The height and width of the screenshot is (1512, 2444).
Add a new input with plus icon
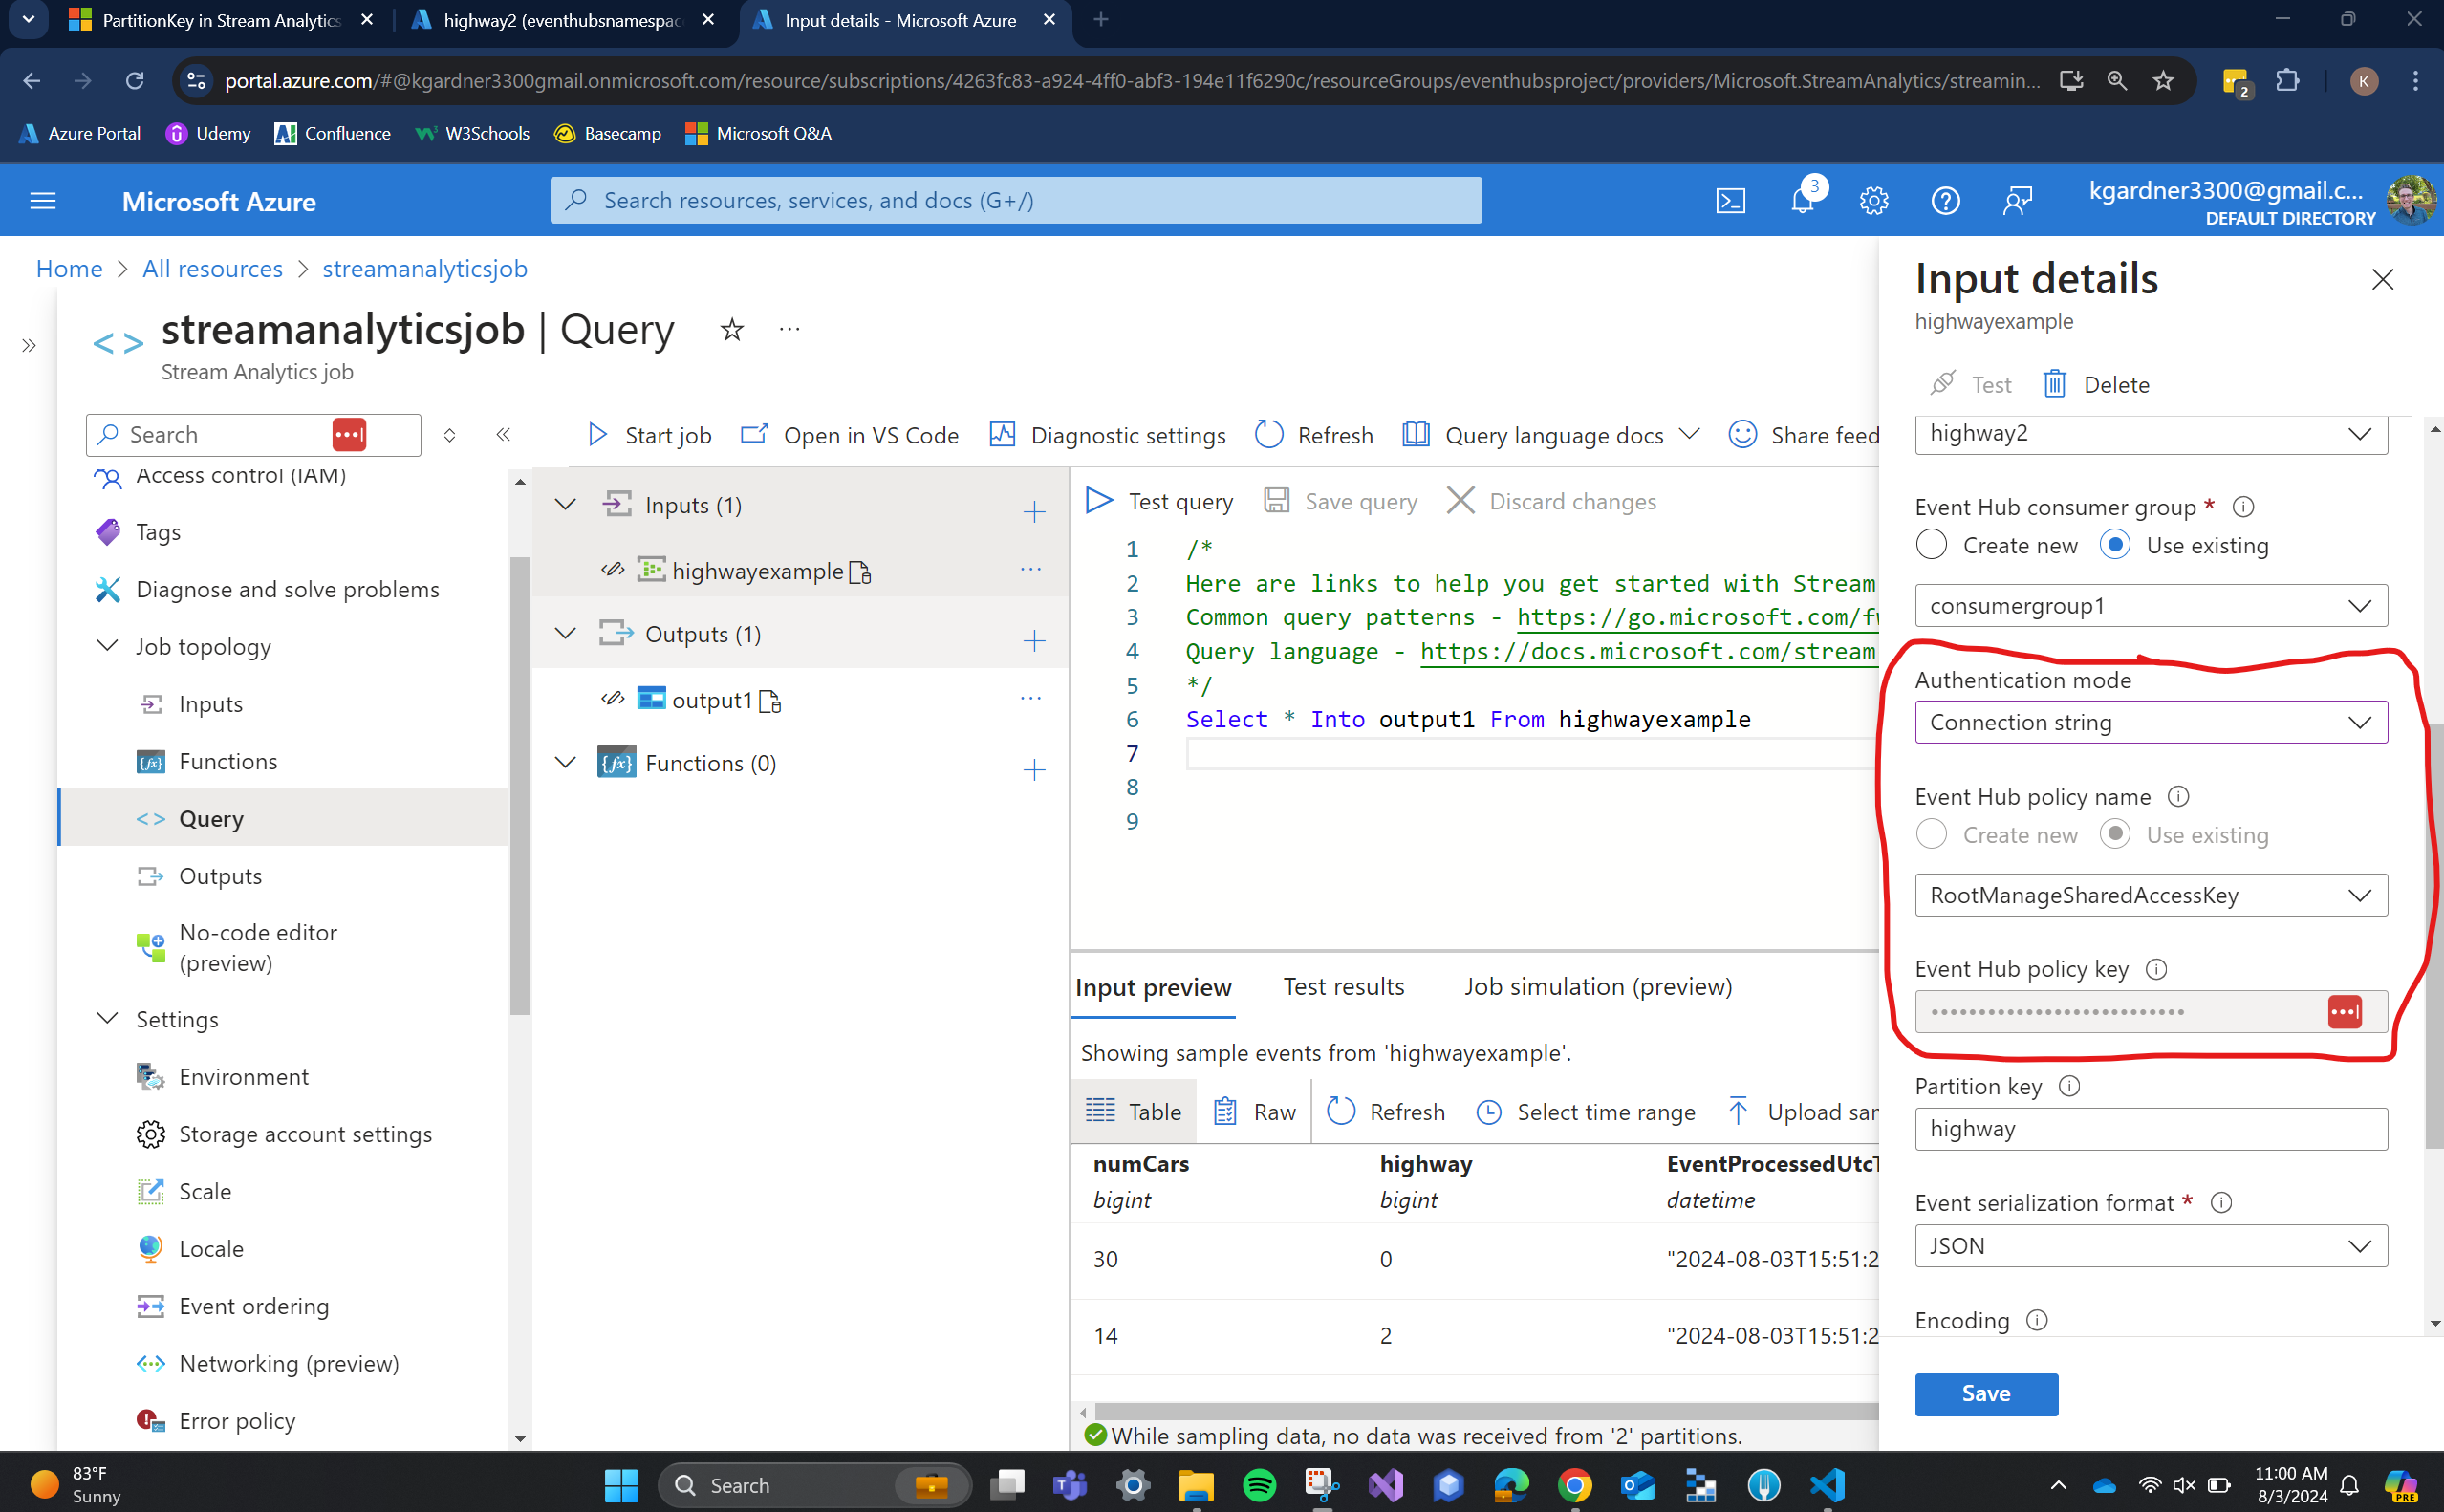(1034, 511)
